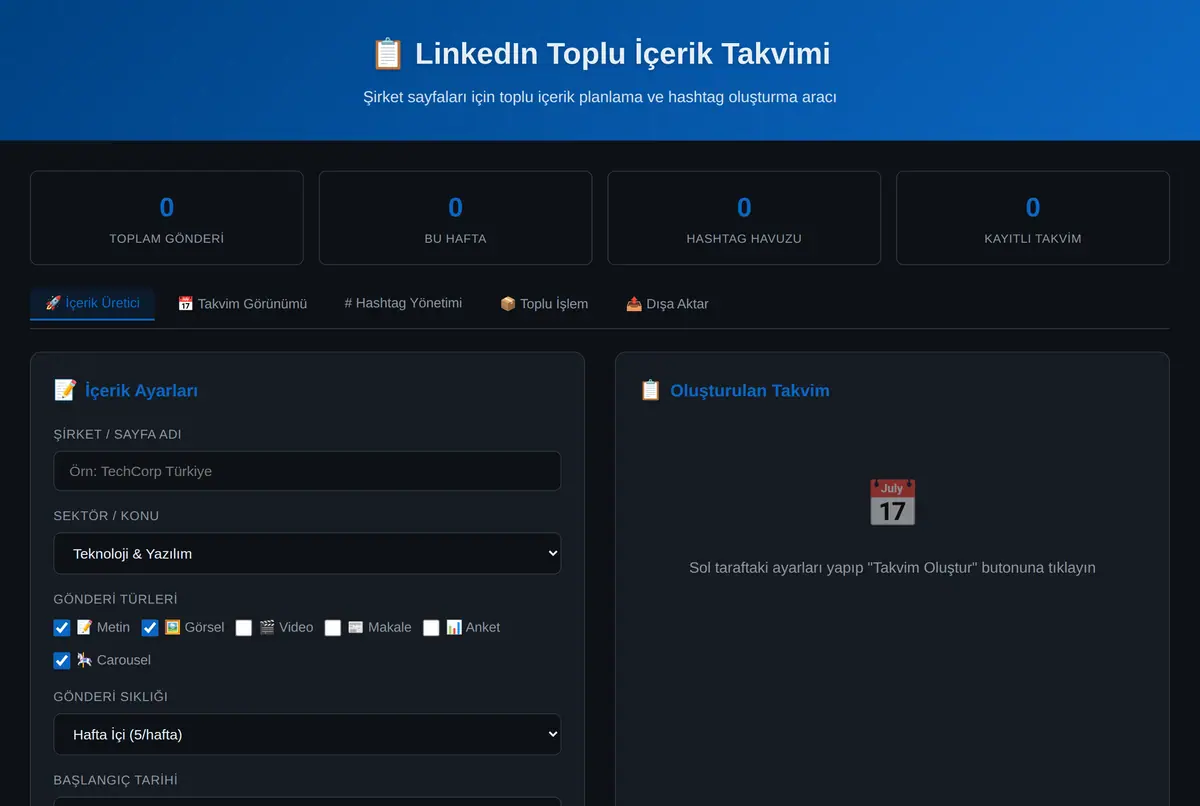The height and width of the screenshot is (806, 1200).
Task: Enable the Makale post type checkbox
Action: click(x=333, y=628)
